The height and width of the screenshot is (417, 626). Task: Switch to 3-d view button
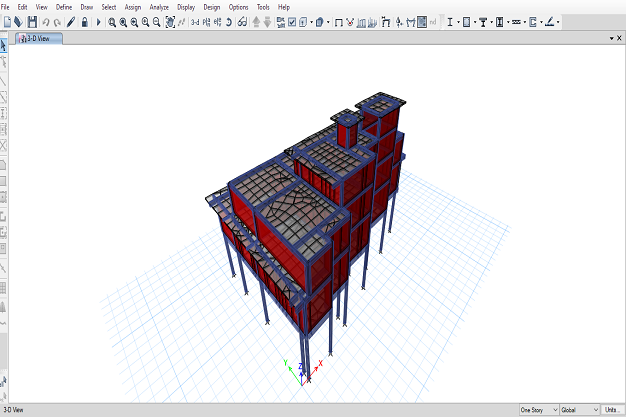(x=195, y=22)
